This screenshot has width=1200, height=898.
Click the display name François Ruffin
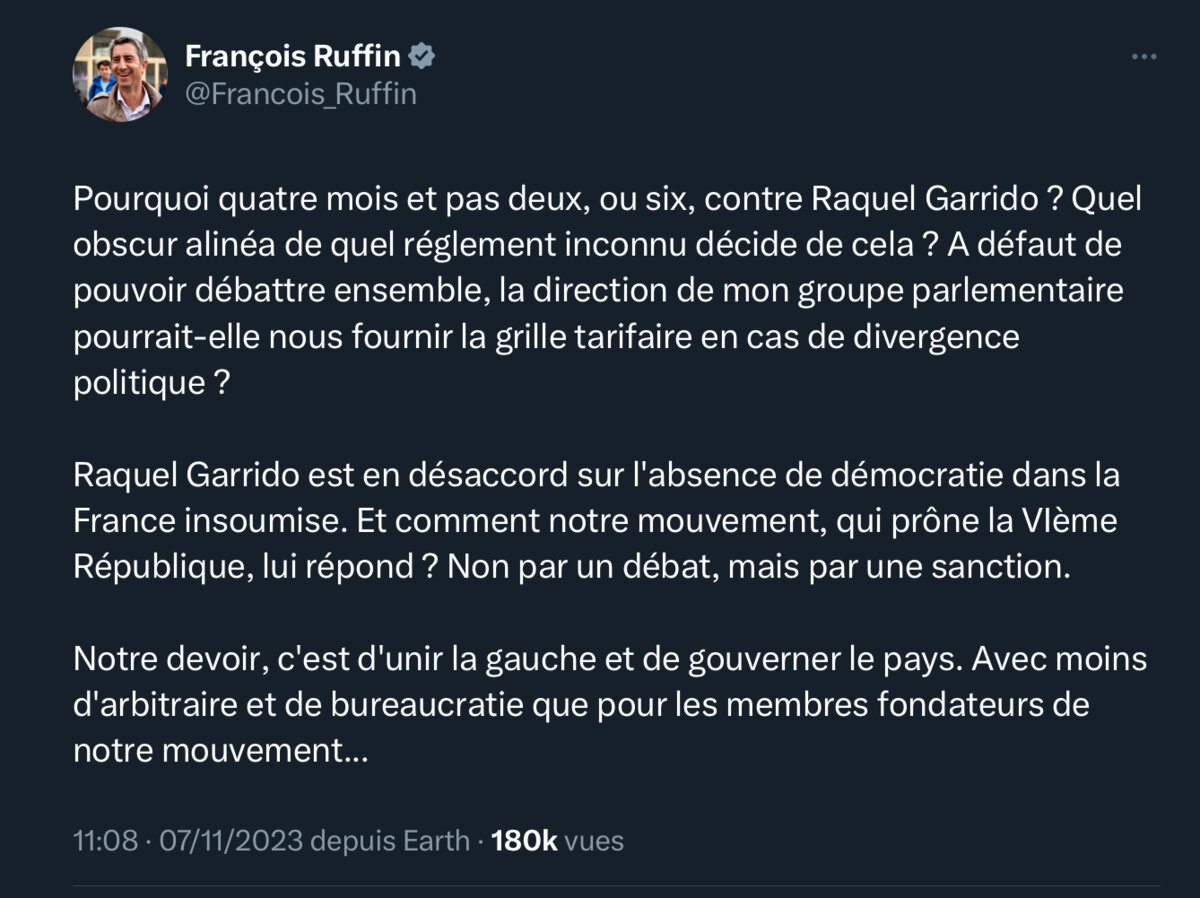[x=294, y=58]
